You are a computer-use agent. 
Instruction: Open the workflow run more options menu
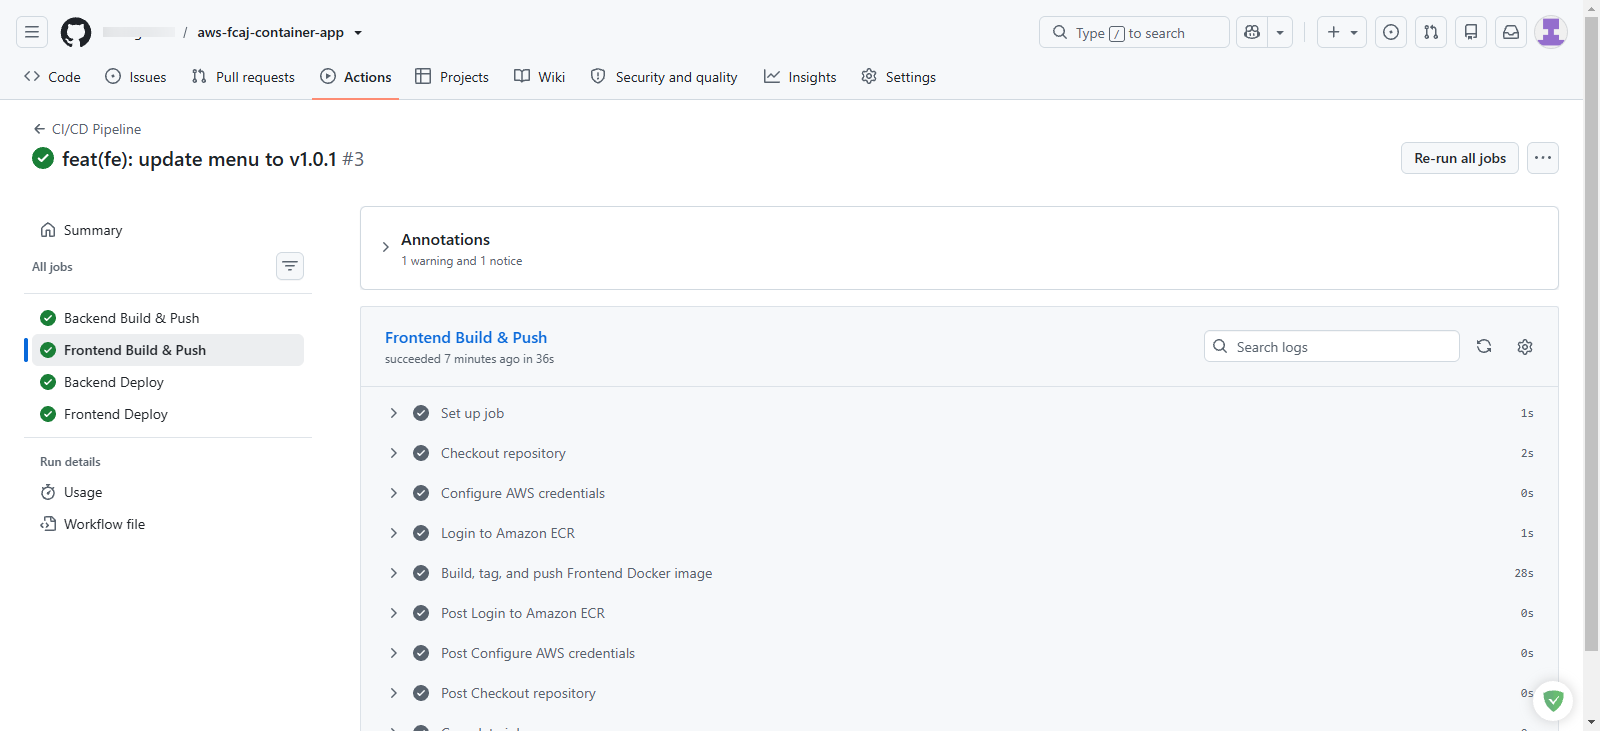1543,158
